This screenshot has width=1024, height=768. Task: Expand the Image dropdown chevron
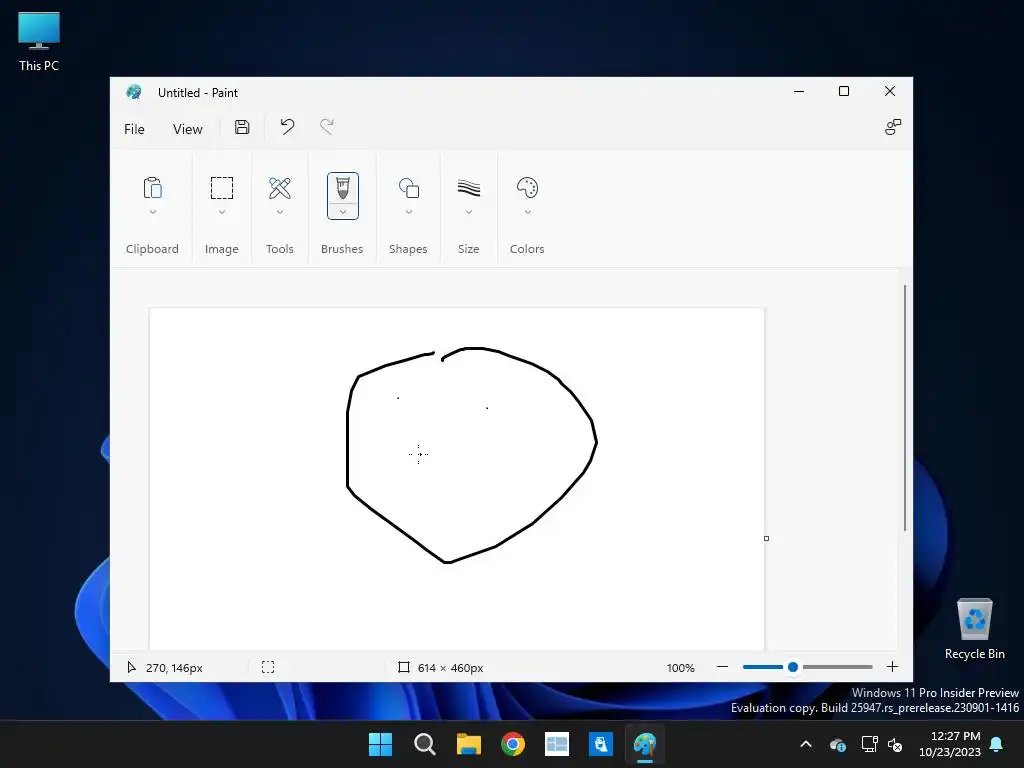[221, 212]
